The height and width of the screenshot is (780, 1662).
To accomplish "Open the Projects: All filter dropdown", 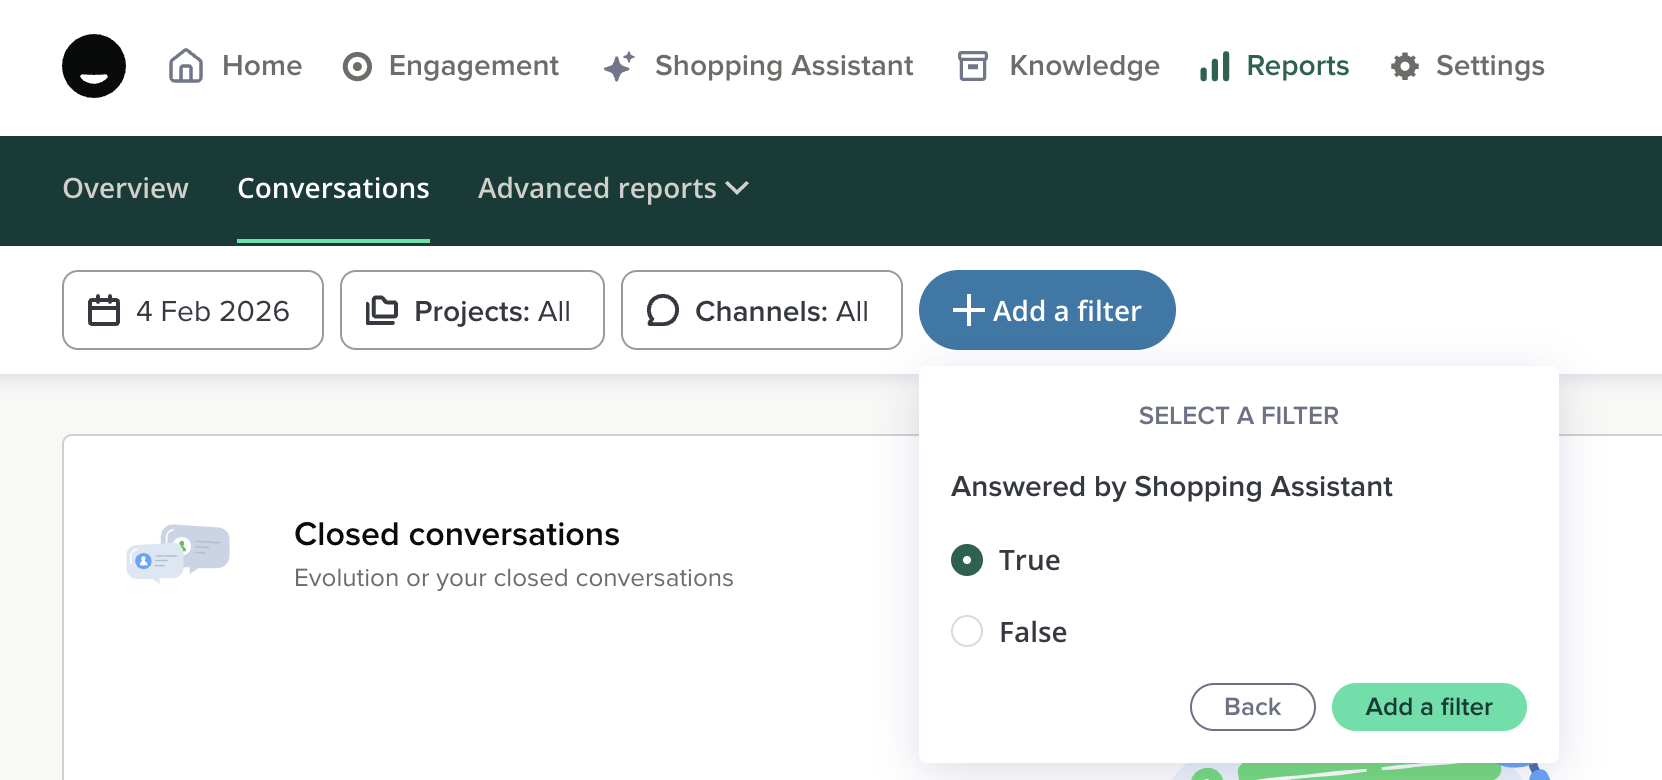I will tap(472, 311).
